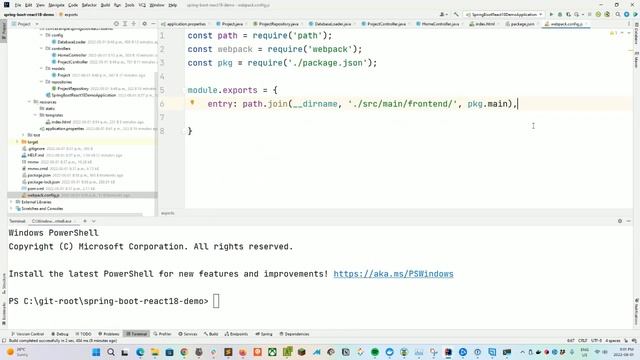Expand External Libraries node
Viewport: 640px width, 360px height.
point(11,202)
